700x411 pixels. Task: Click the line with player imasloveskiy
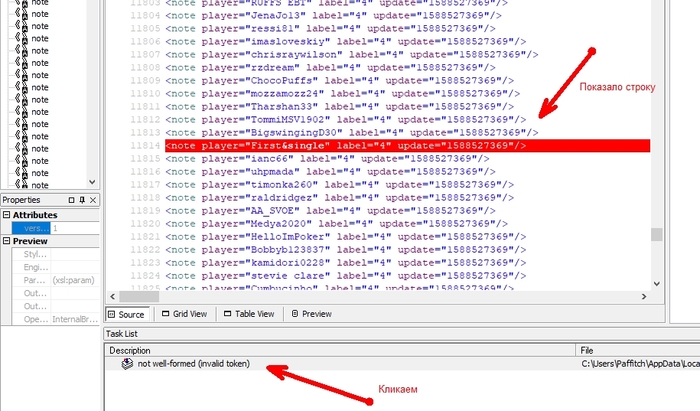click(346, 42)
